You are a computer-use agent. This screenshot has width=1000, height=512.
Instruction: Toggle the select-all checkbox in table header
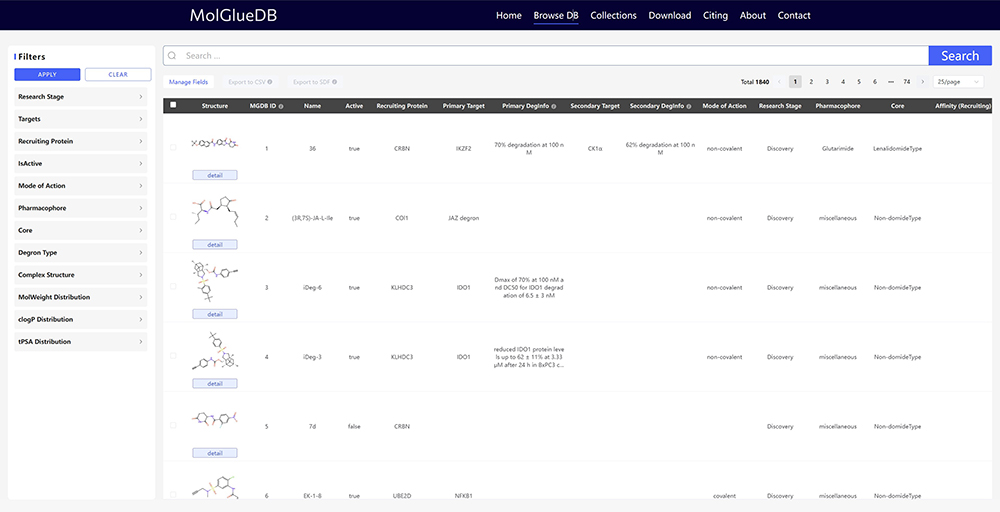click(x=173, y=105)
